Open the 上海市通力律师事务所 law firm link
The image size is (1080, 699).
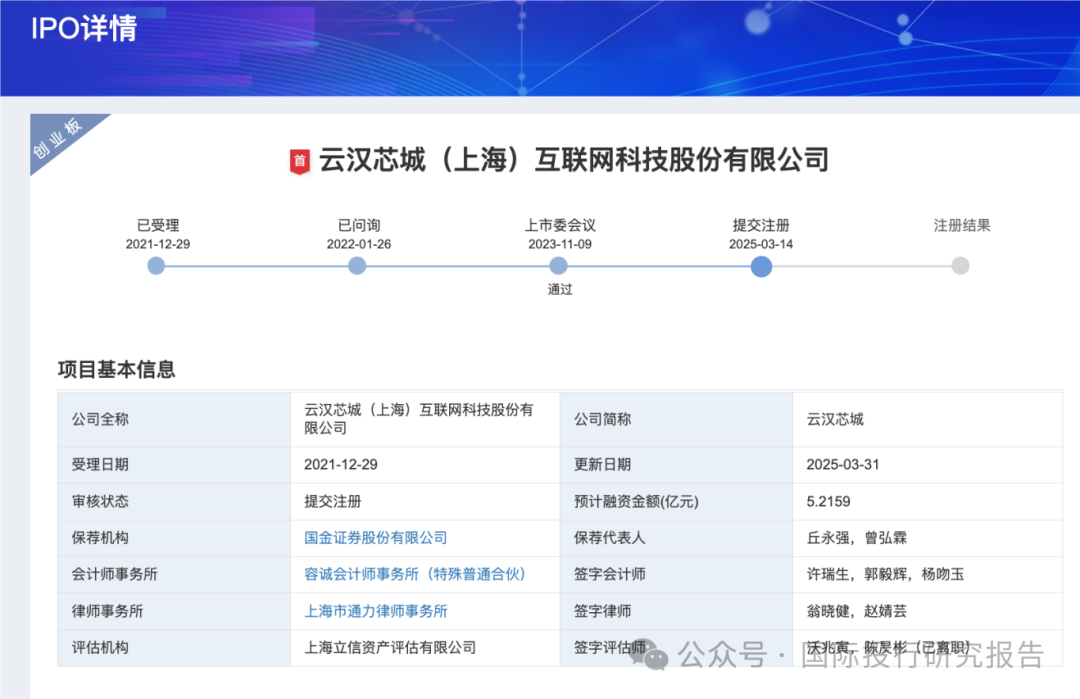coord(375,611)
